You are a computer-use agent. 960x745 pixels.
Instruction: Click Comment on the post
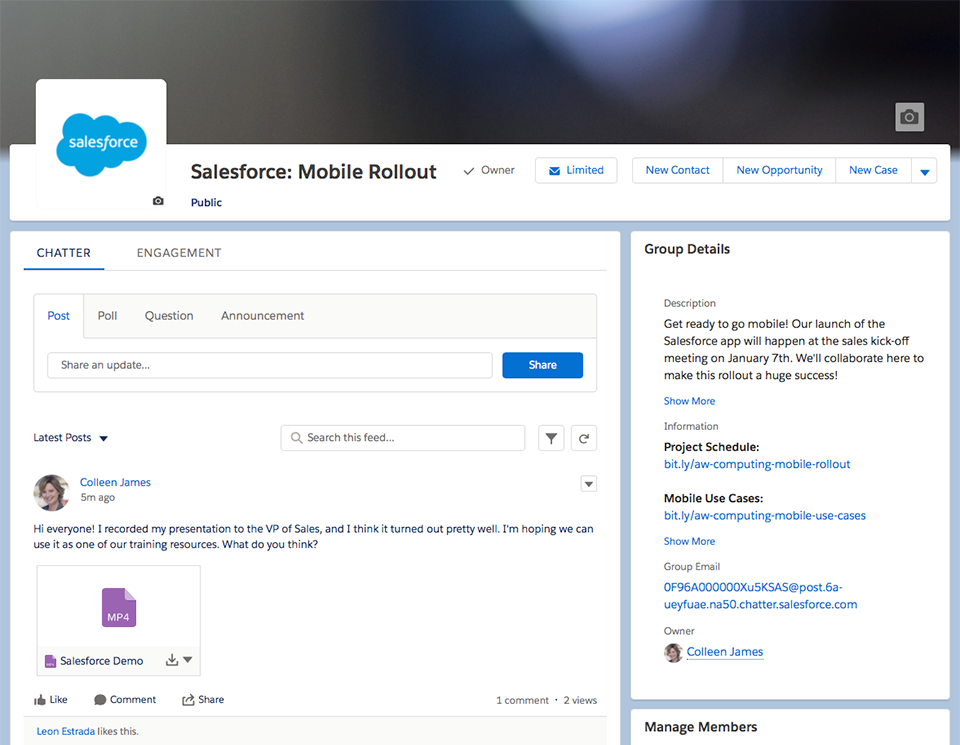pyautogui.click(x=125, y=700)
